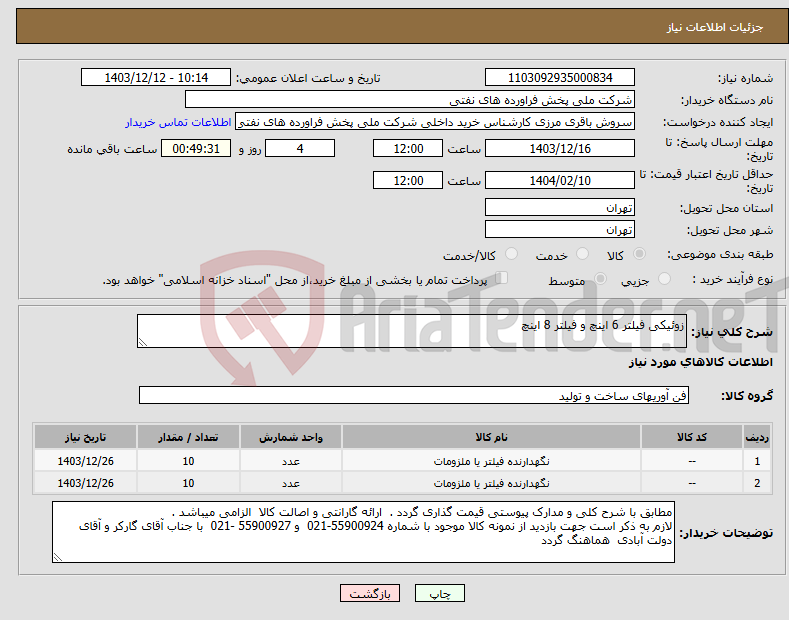Click the response deadline time 12:00 field
789x620 pixels.
pos(408,148)
